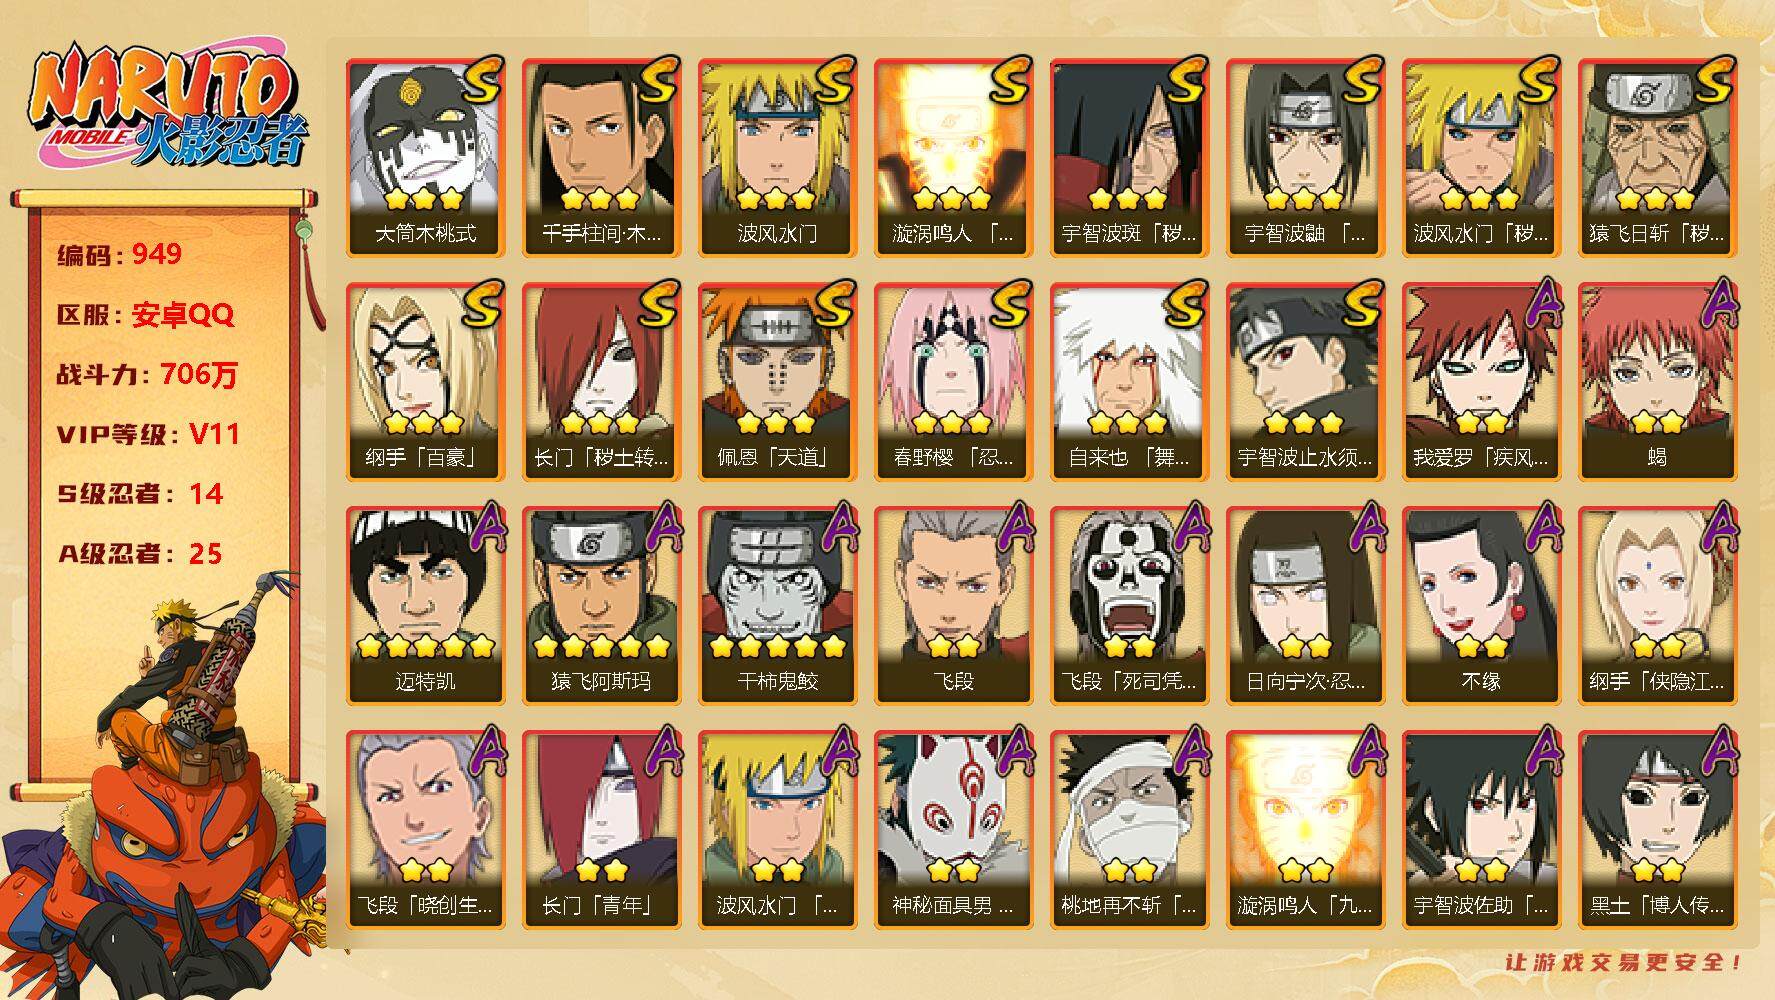Click A rank badge on 飞段 card

click(1013, 526)
